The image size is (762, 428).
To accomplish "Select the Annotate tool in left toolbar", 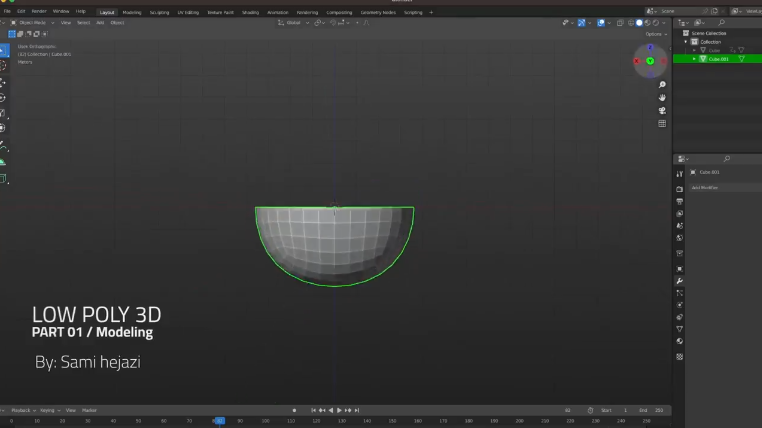I will click(x=3, y=147).
